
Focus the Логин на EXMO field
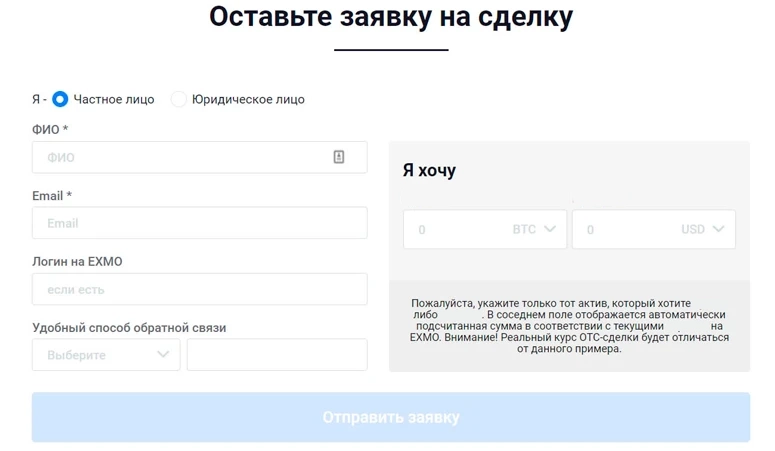point(199,289)
